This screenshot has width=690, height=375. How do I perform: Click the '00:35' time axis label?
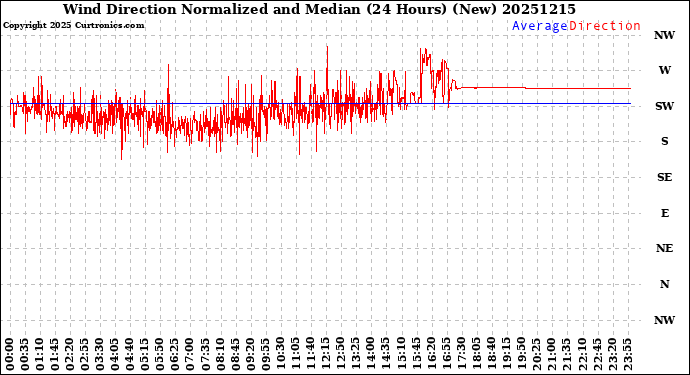pyautogui.click(x=25, y=355)
